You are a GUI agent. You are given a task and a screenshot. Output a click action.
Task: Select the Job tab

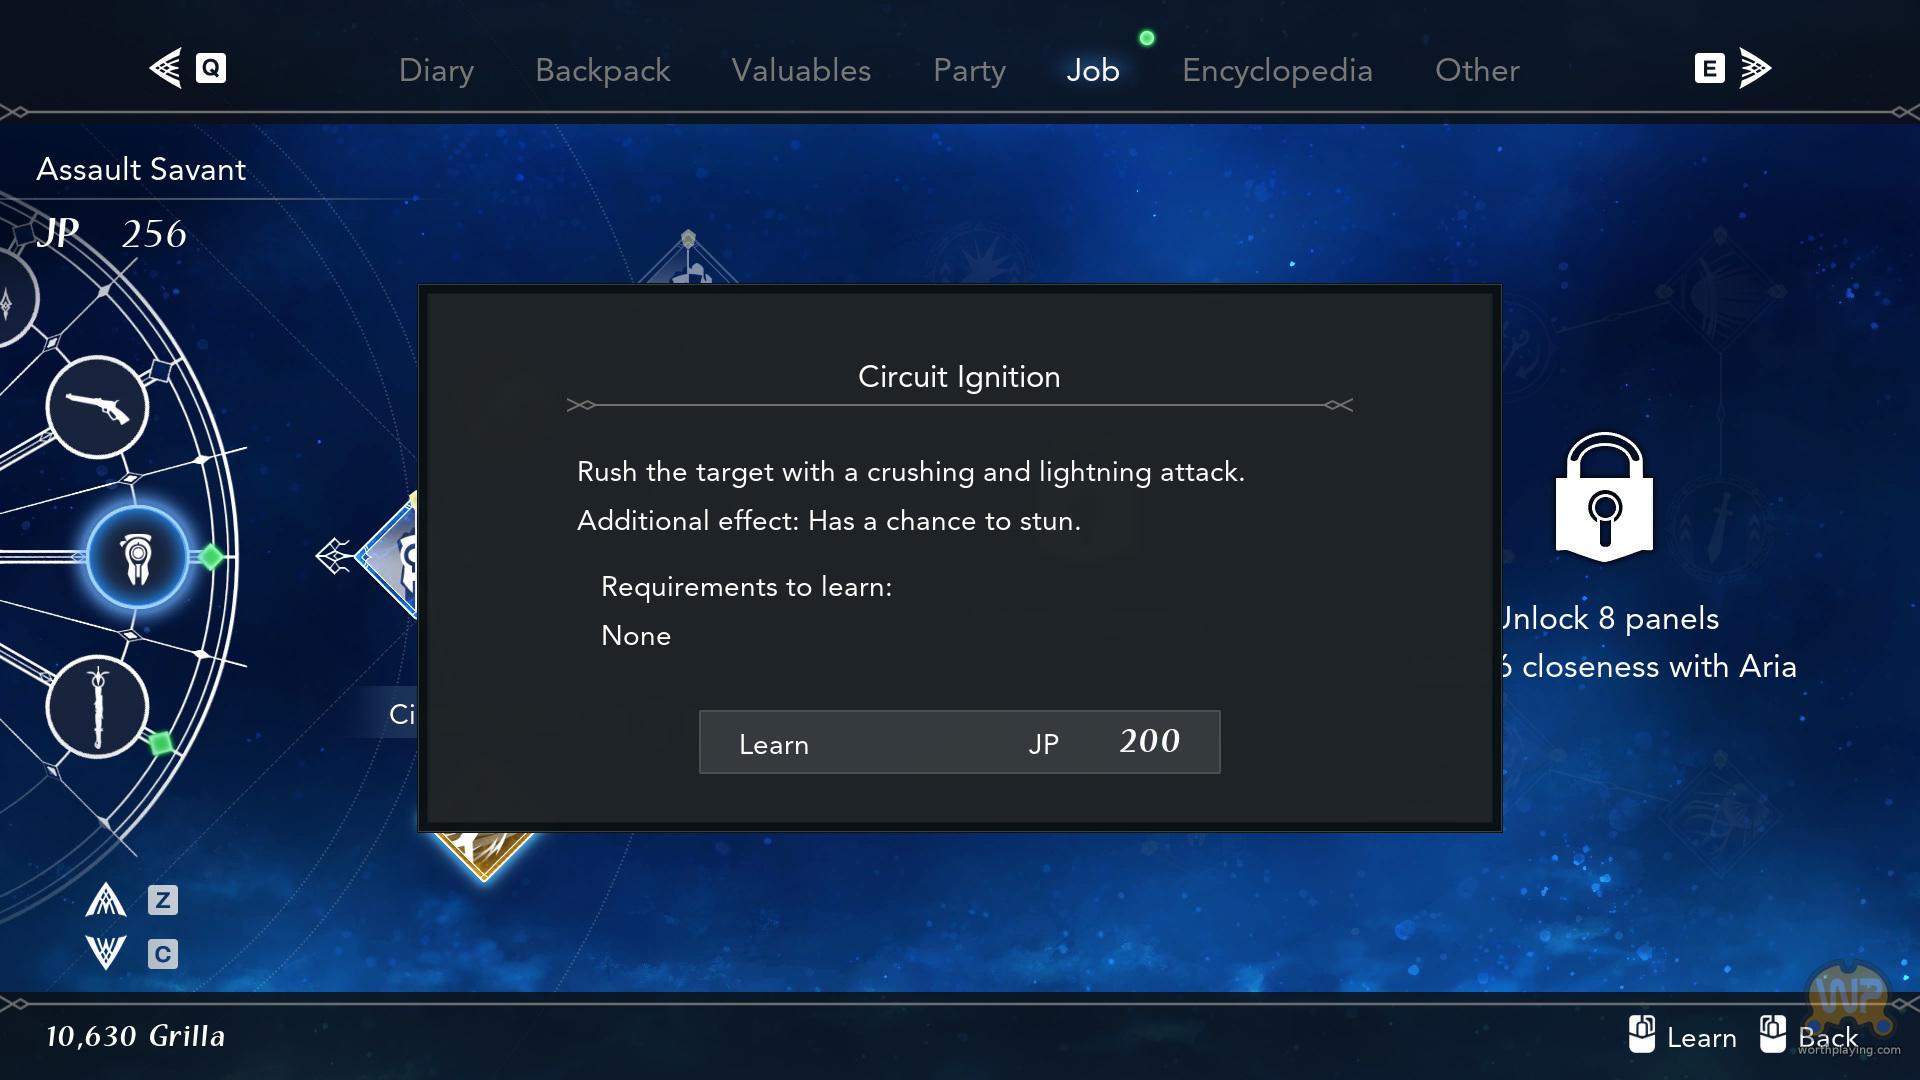pos(1092,70)
